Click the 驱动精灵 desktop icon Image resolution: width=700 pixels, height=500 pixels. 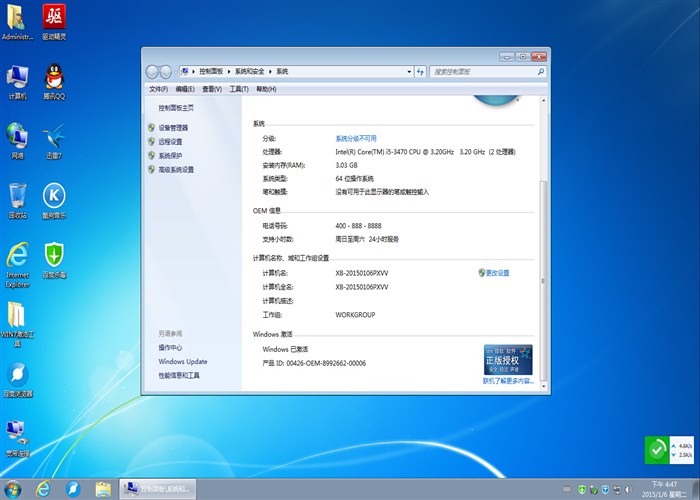click(54, 20)
